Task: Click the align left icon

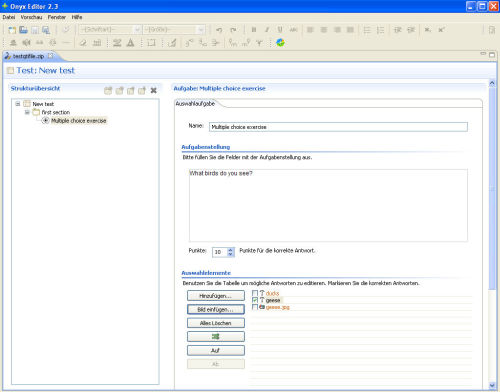Action: coord(310,30)
